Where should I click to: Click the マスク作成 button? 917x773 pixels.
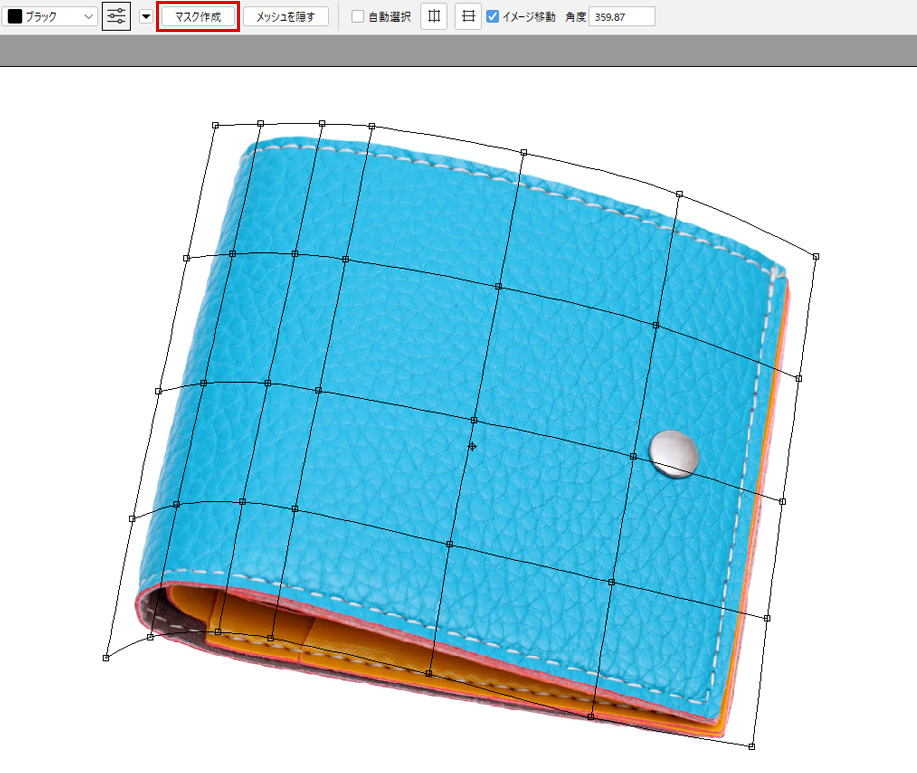198,16
